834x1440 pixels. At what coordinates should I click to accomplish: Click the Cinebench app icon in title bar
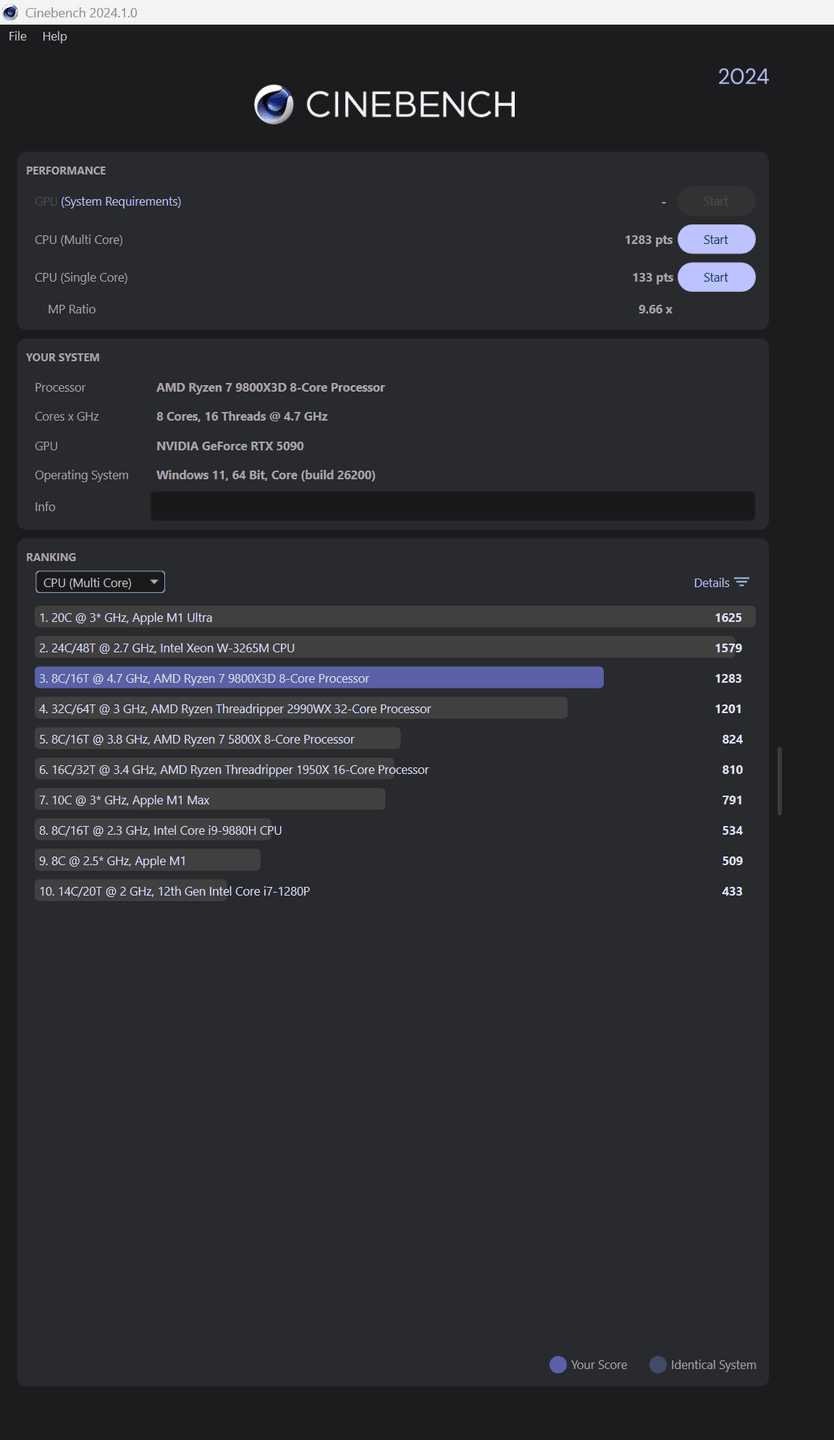pos(10,12)
